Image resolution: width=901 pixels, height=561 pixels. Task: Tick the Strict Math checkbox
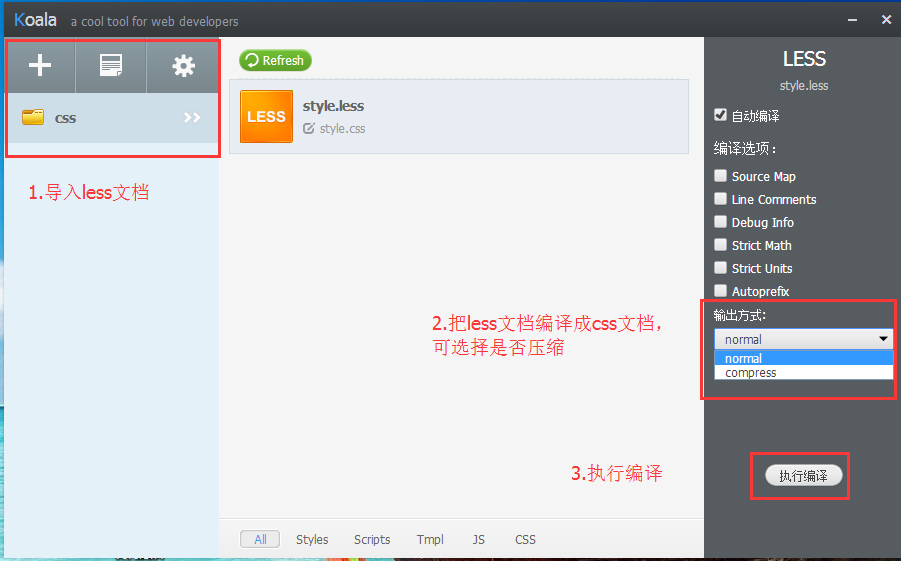point(720,244)
